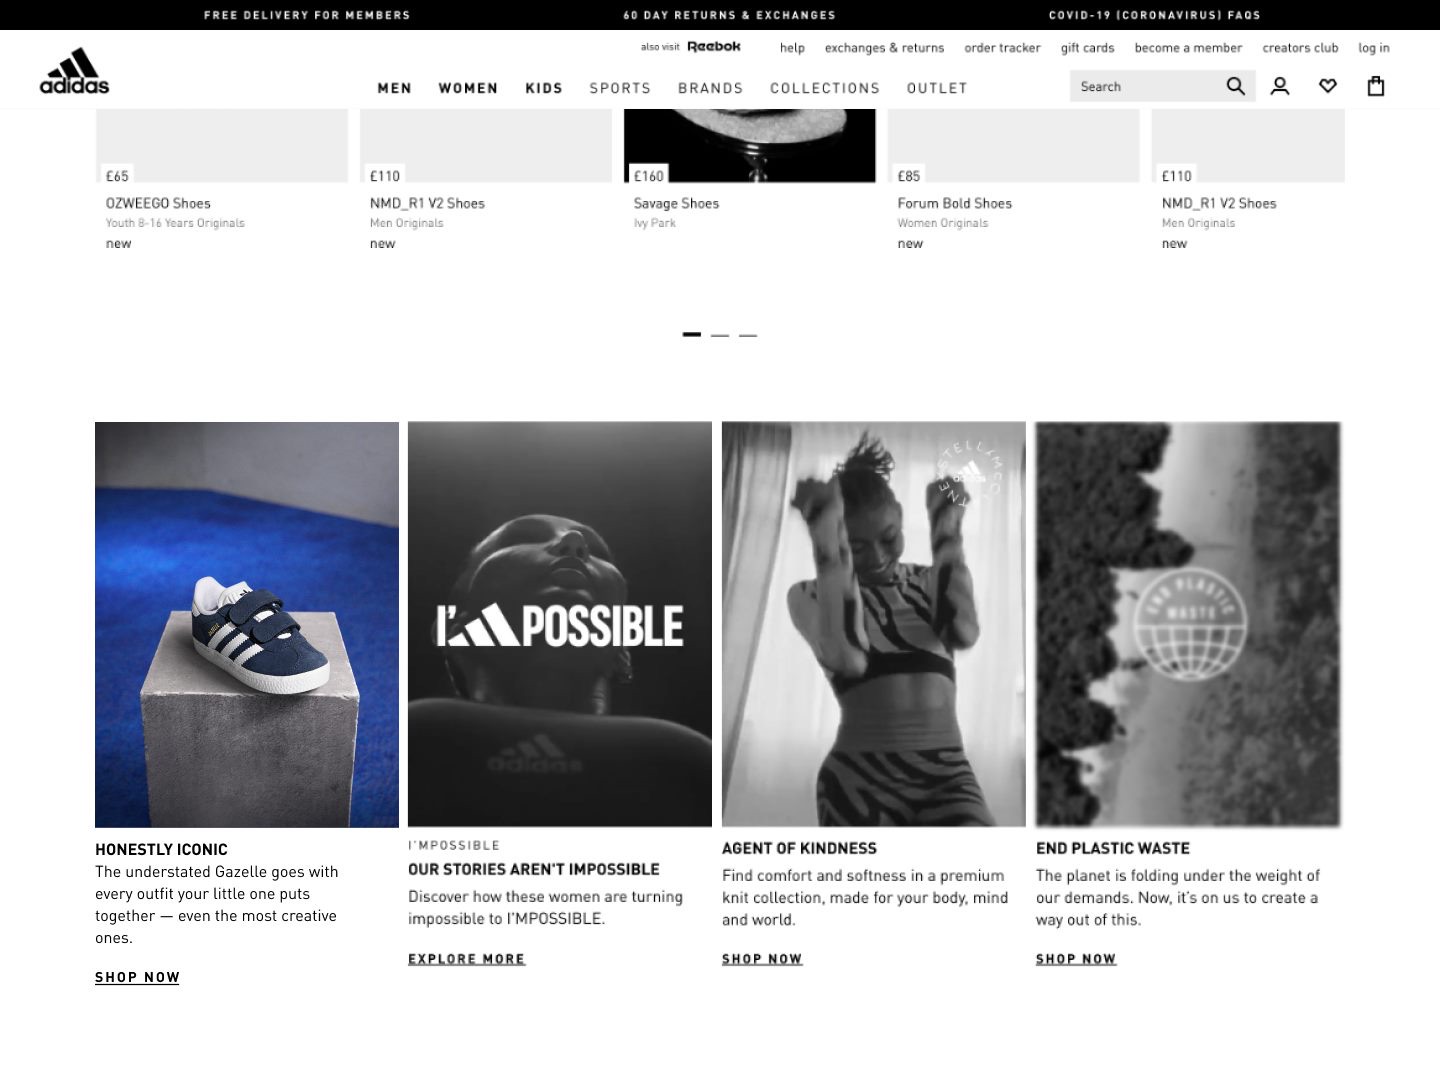Visit the Reebok logo link
Image resolution: width=1440 pixels, height=1080 pixels.
click(x=714, y=47)
